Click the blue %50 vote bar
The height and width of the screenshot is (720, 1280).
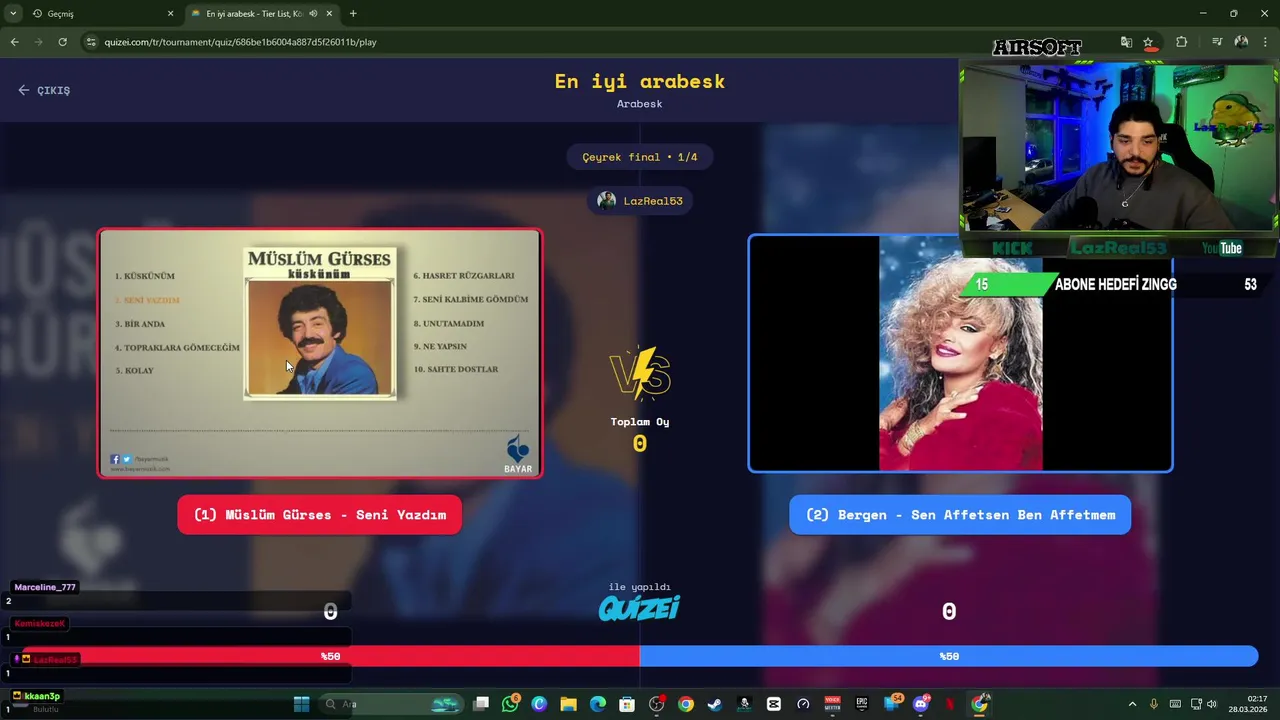pos(949,656)
